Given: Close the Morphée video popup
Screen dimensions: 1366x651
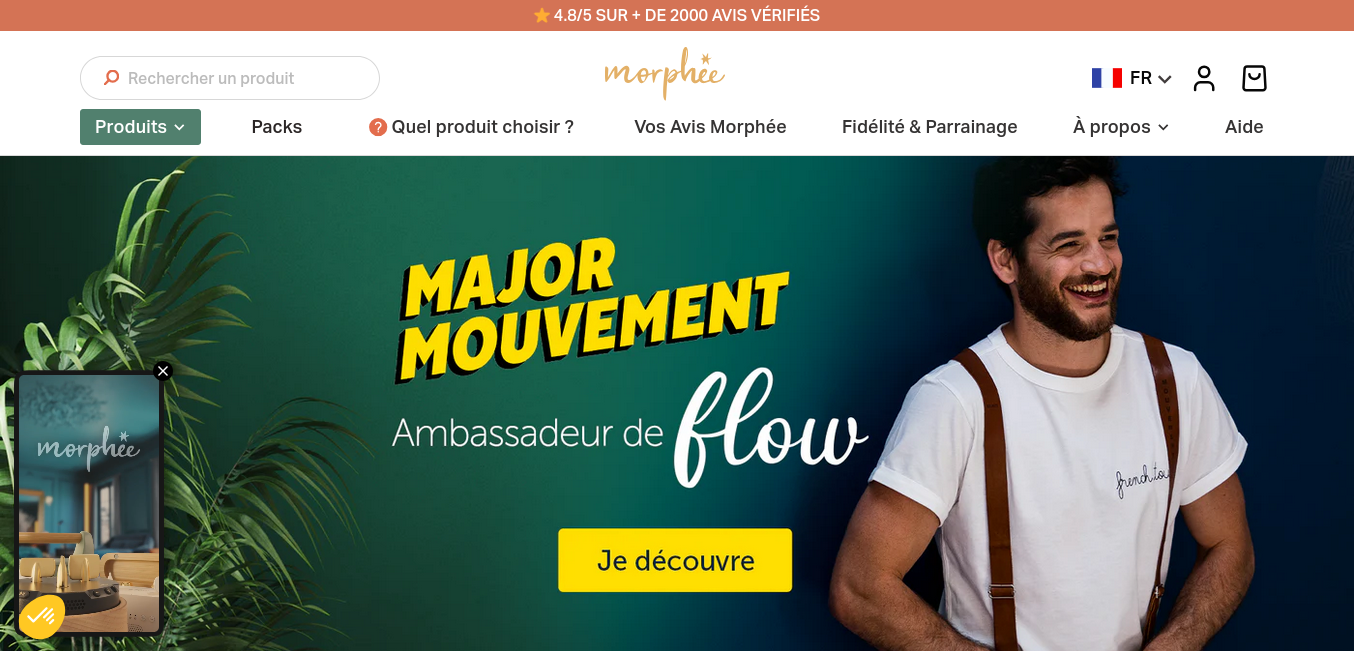Looking at the screenshot, I should 163,371.
